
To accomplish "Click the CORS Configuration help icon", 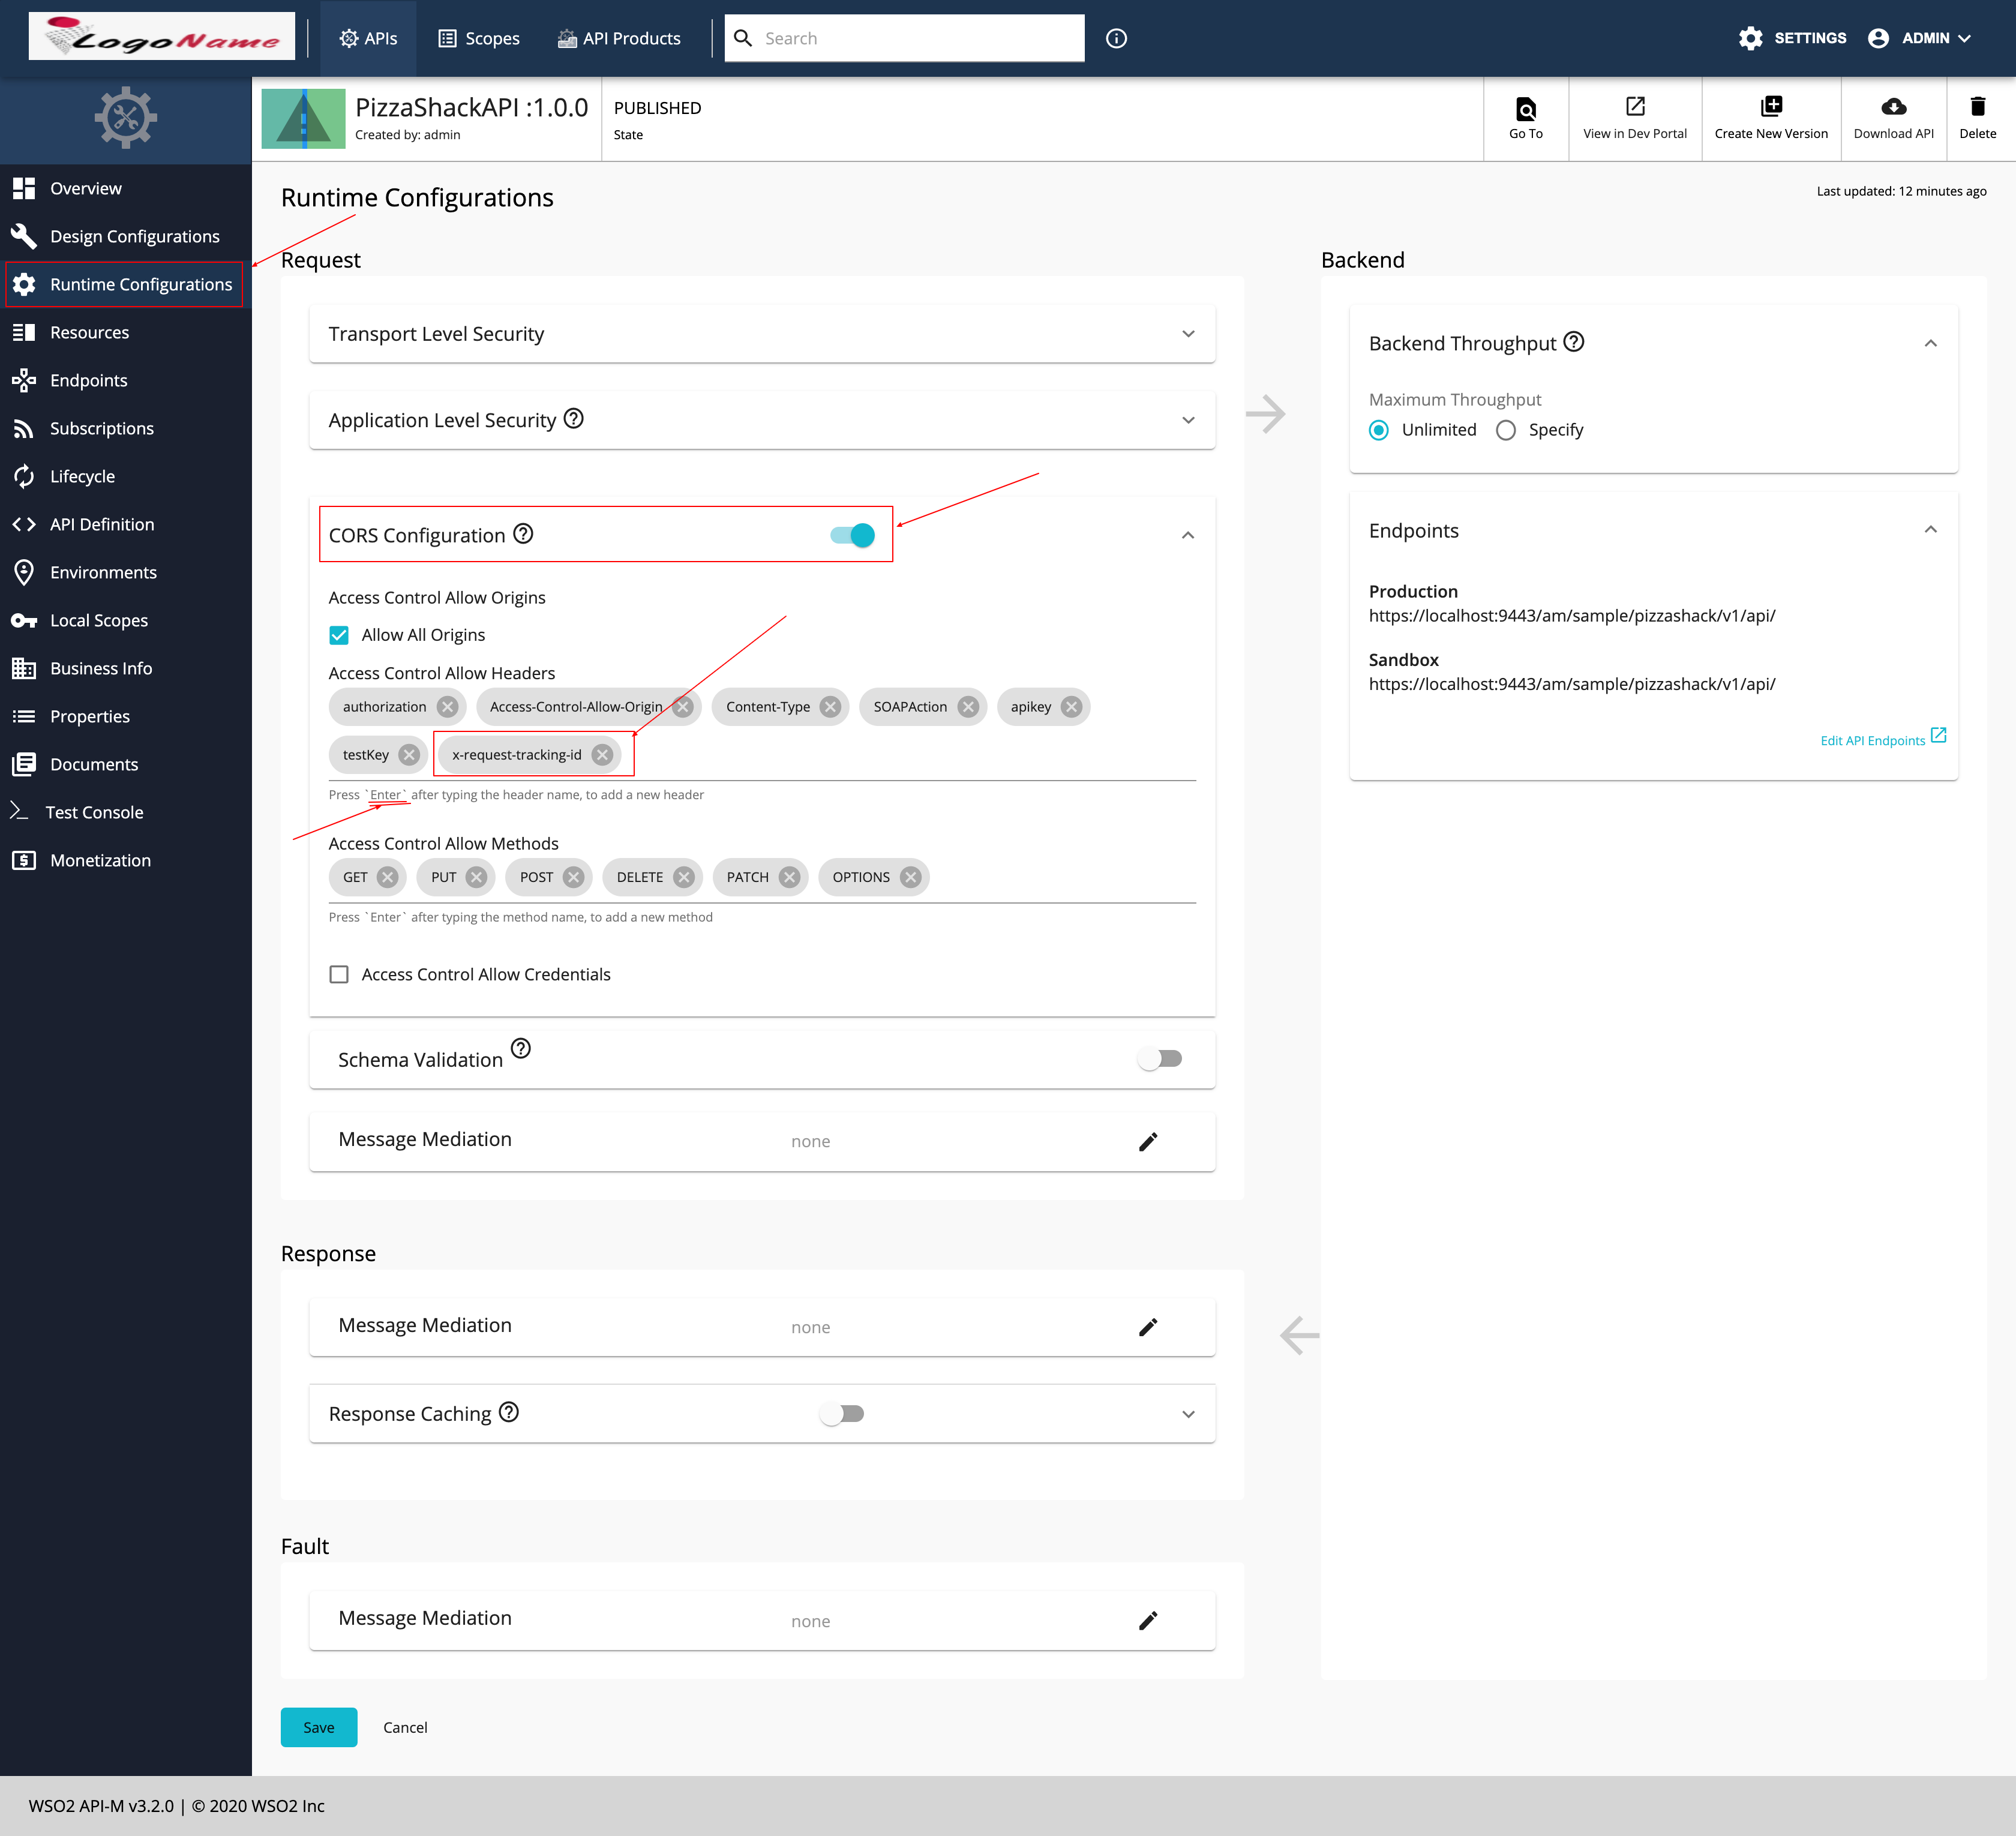I will pyautogui.click(x=523, y=535).
